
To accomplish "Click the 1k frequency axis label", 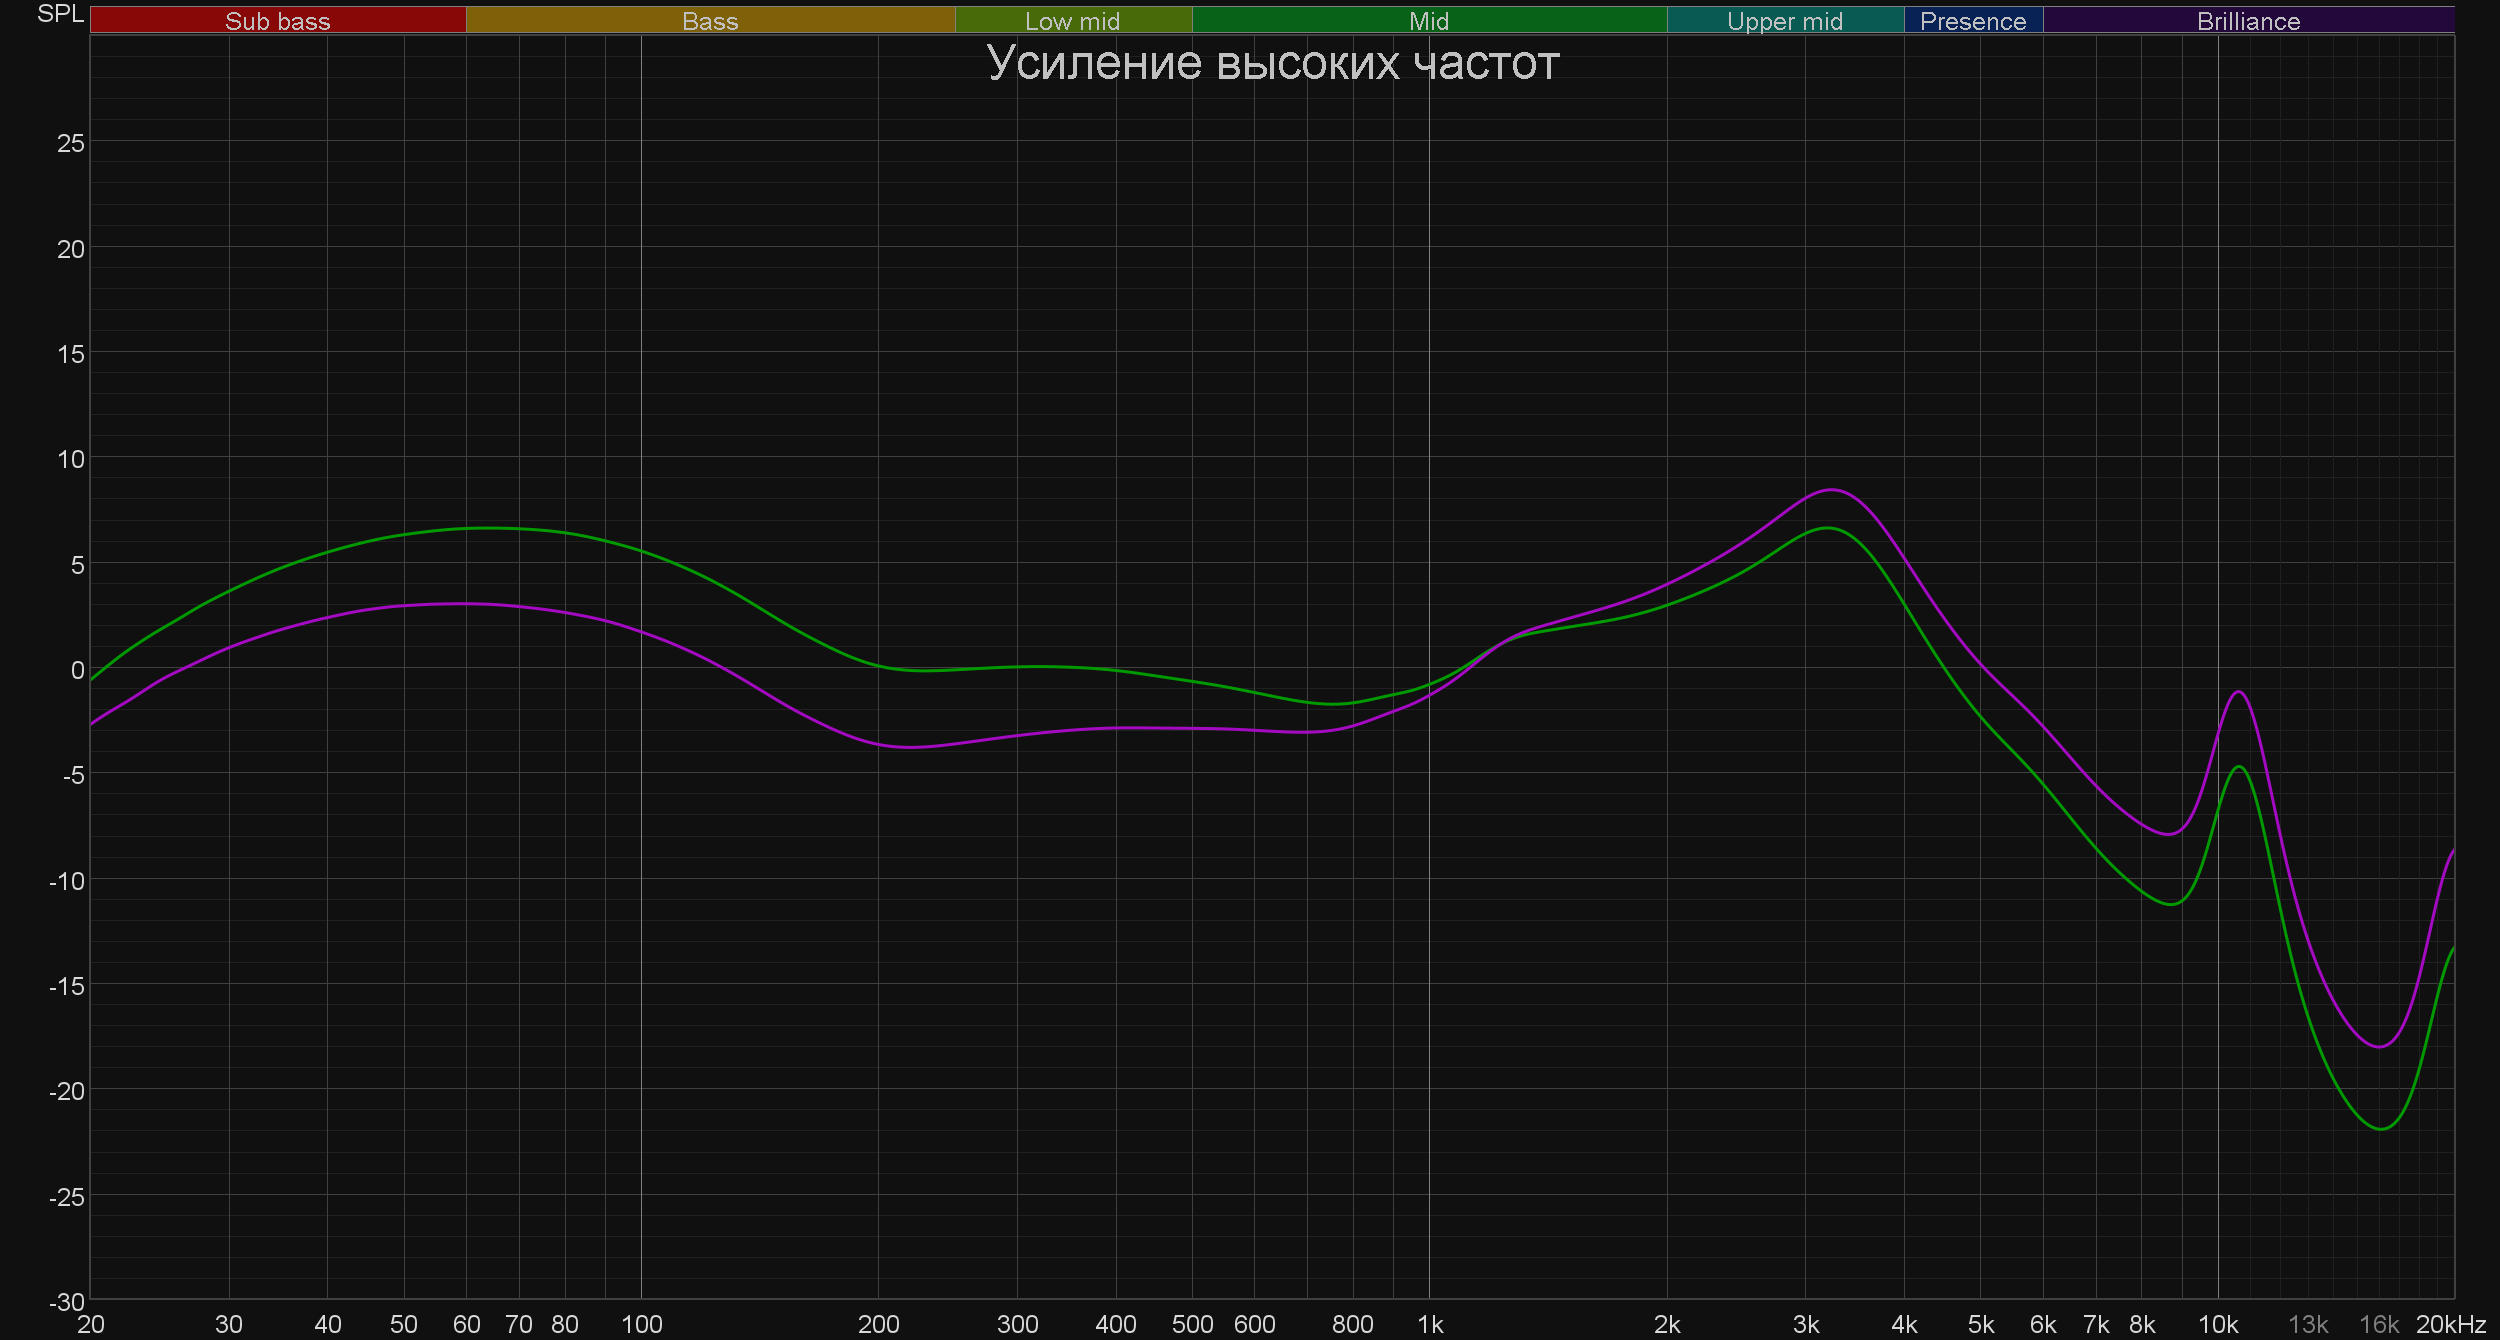I will pos(1430,1324).
